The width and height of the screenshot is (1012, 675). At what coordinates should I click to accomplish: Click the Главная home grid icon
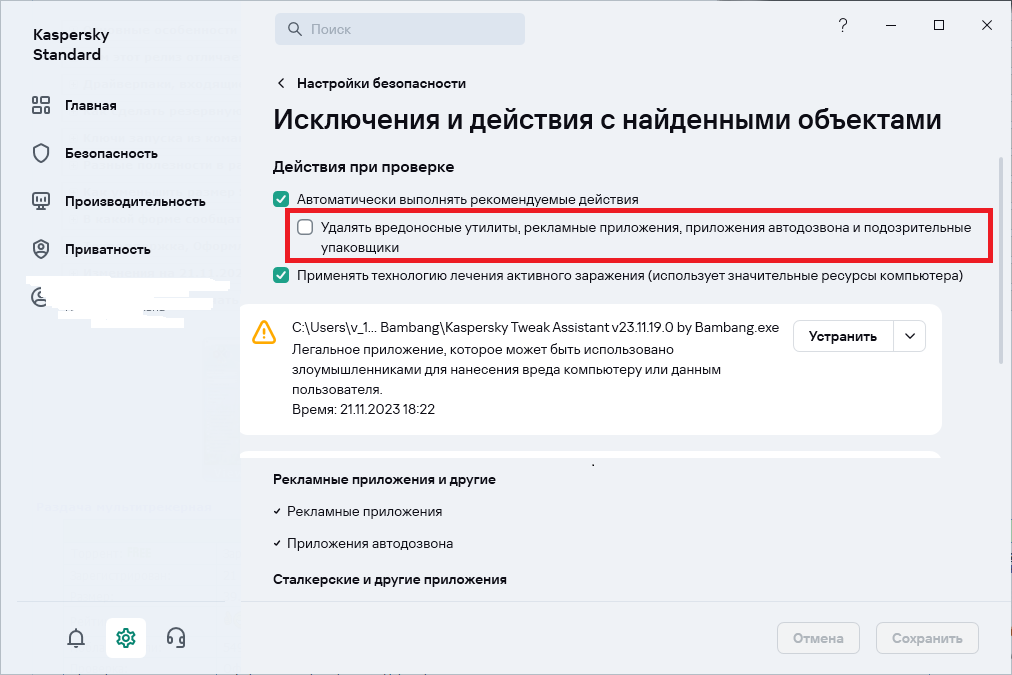[41, 105]
